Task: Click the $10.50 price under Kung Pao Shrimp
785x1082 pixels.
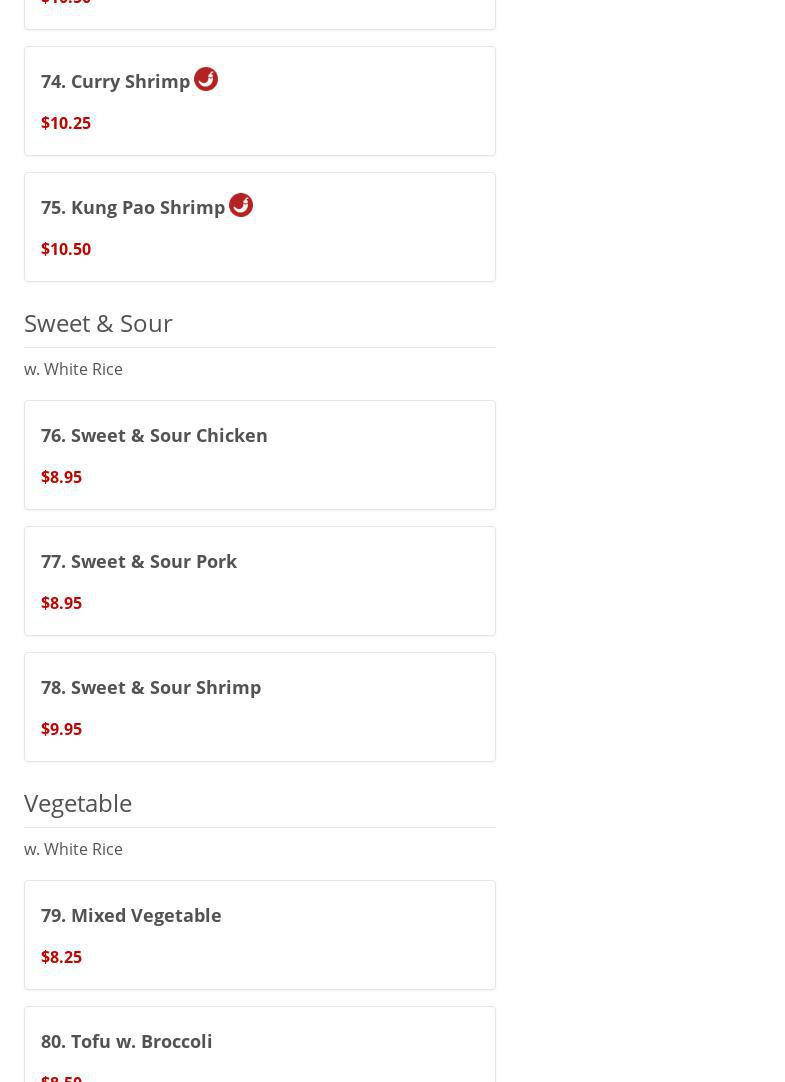Action: [x=66, y=249]
